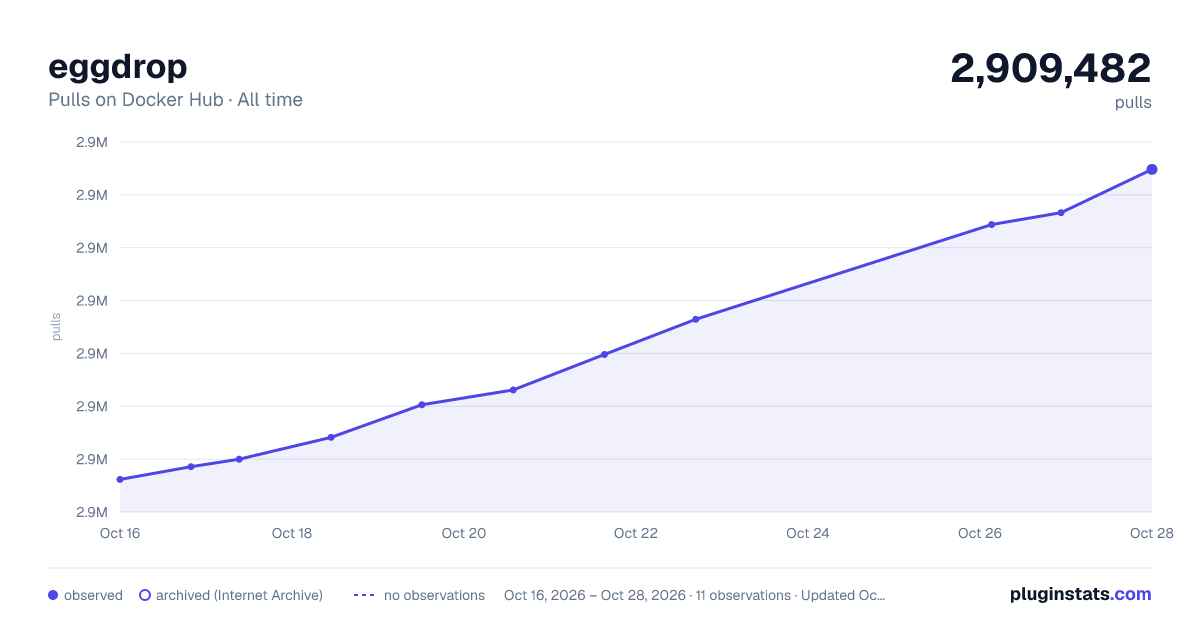
Task: Click the Oct 22 axis label
Action: click(x=636, y=533)
